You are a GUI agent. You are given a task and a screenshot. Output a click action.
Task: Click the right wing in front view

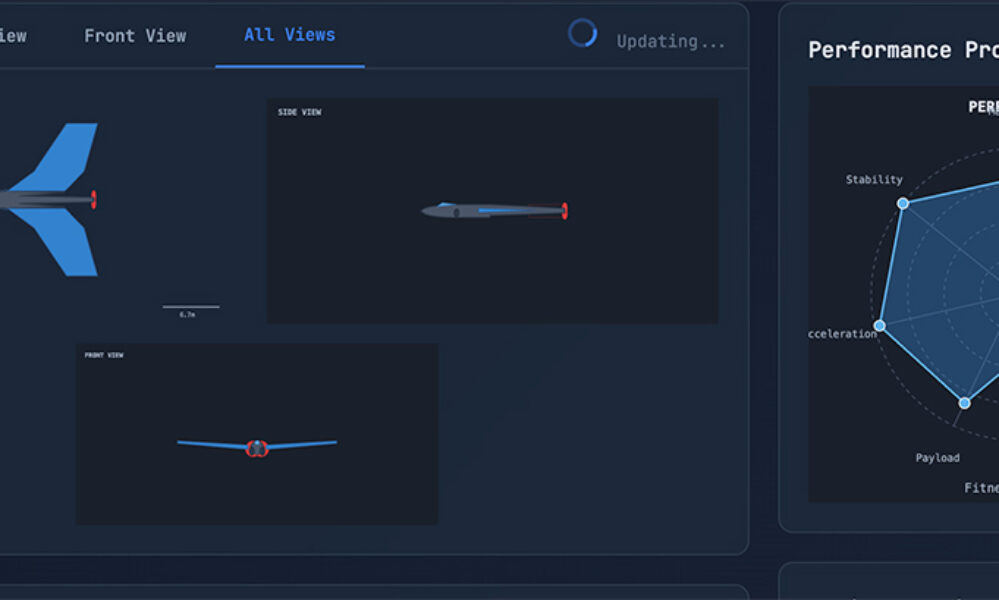point(302,444)
